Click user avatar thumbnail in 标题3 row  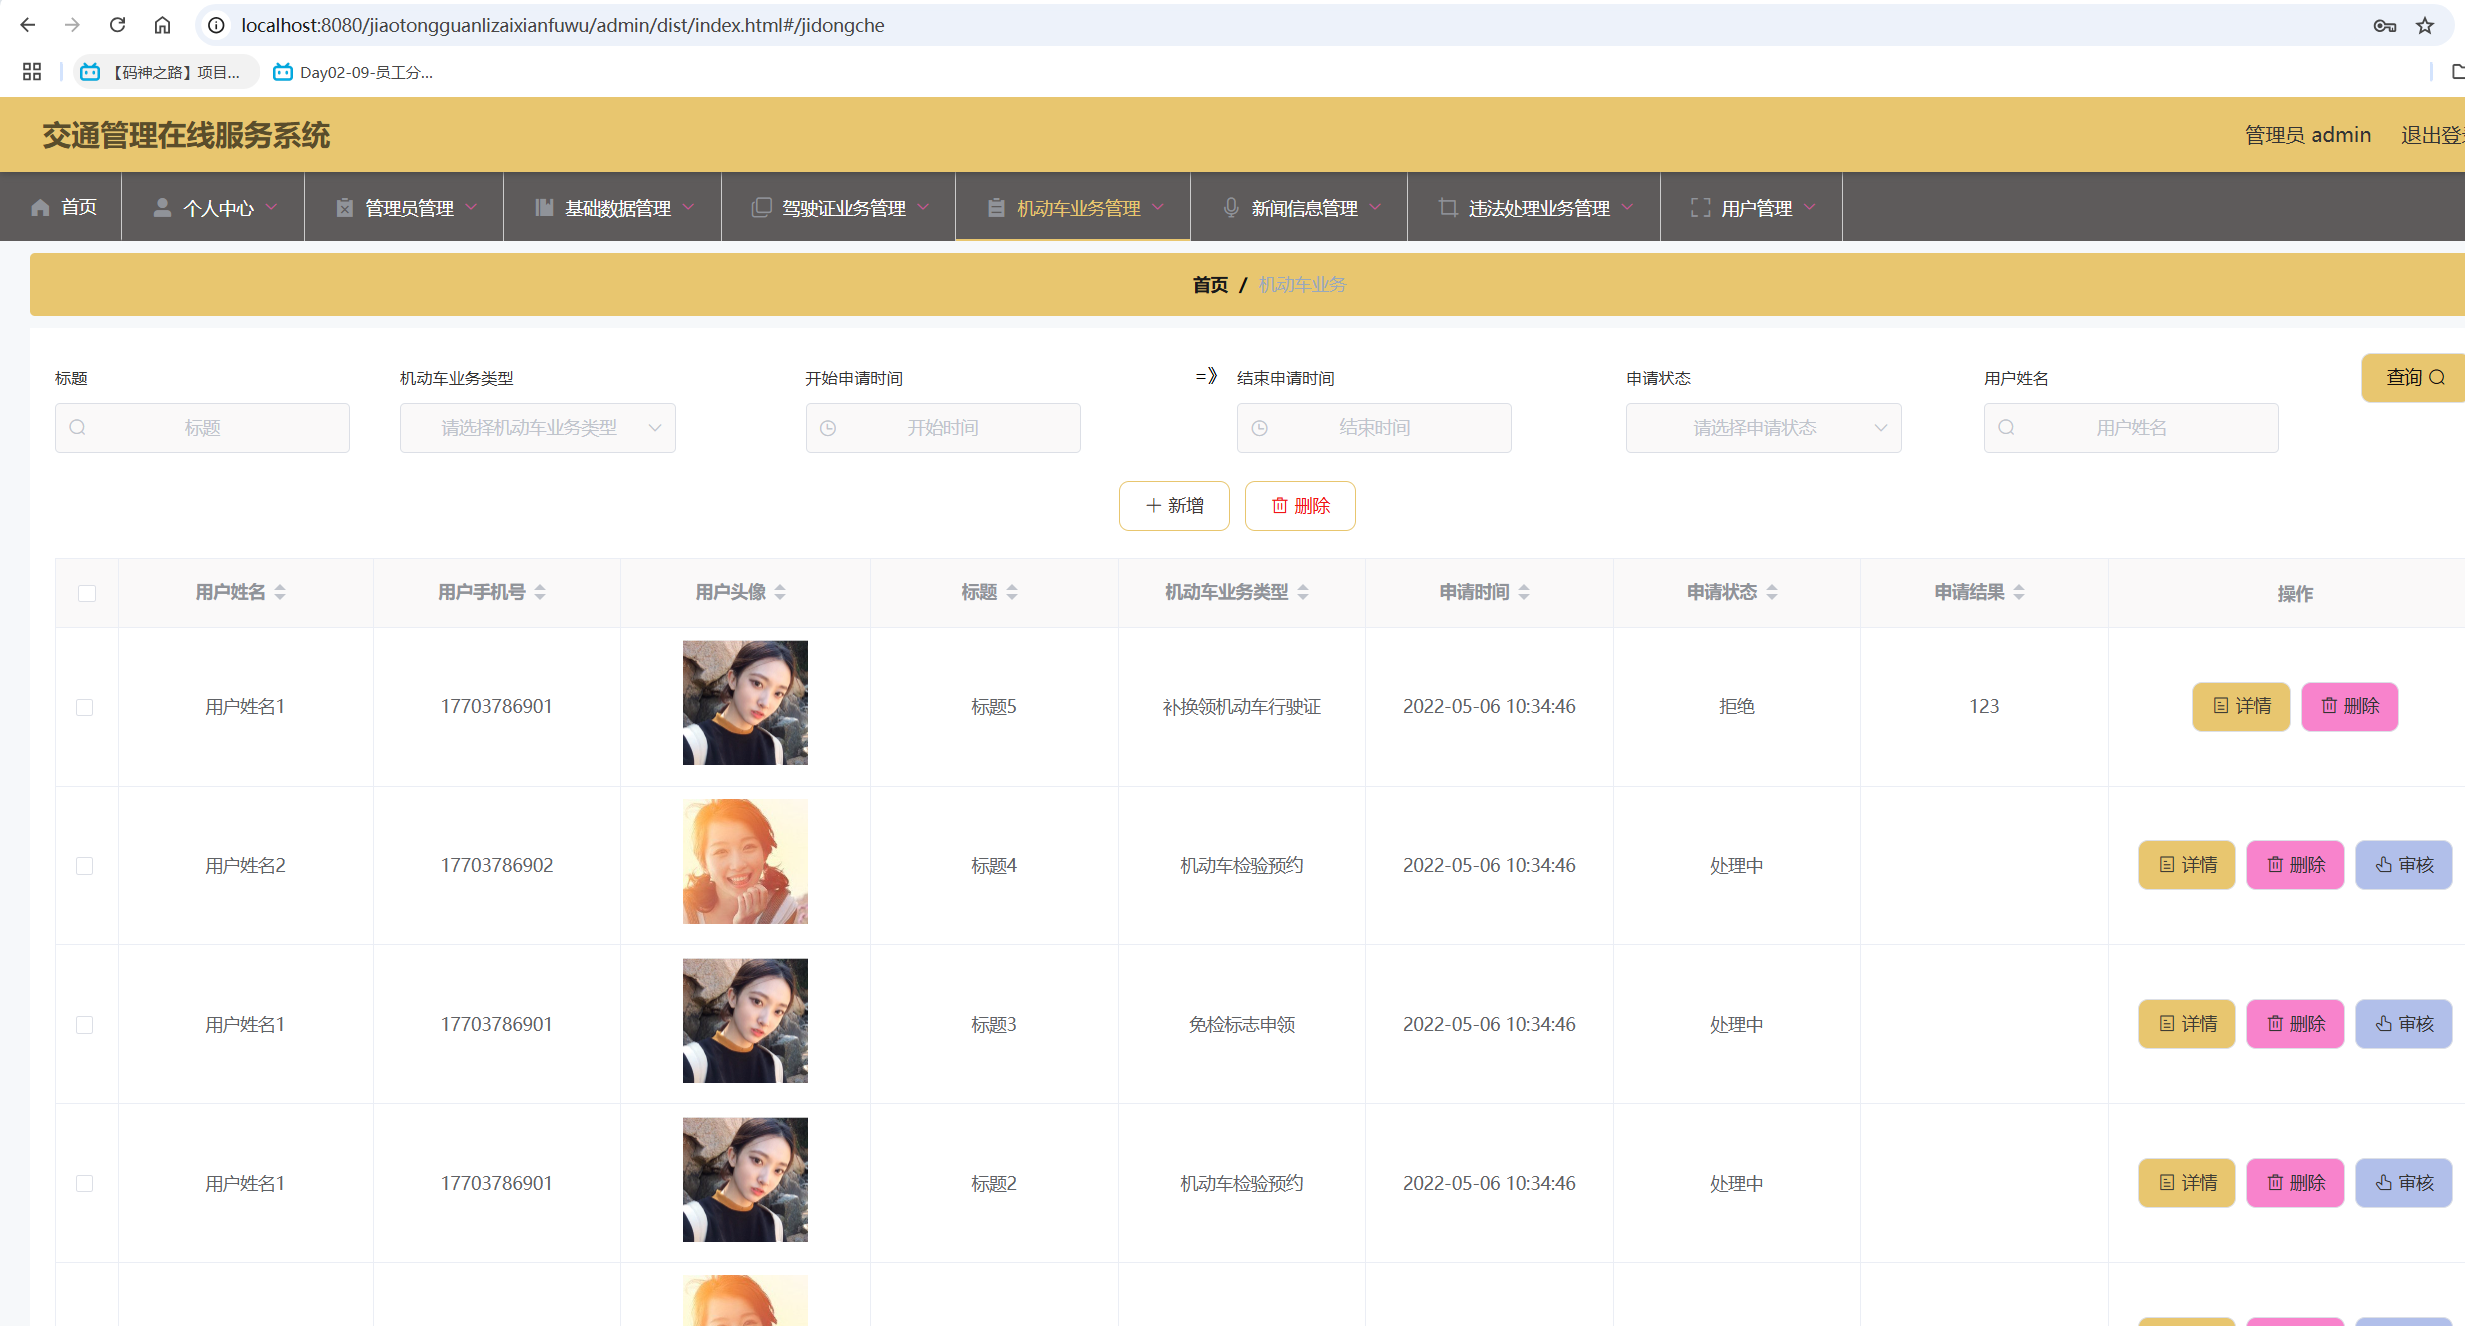(x=745, y=1021)
